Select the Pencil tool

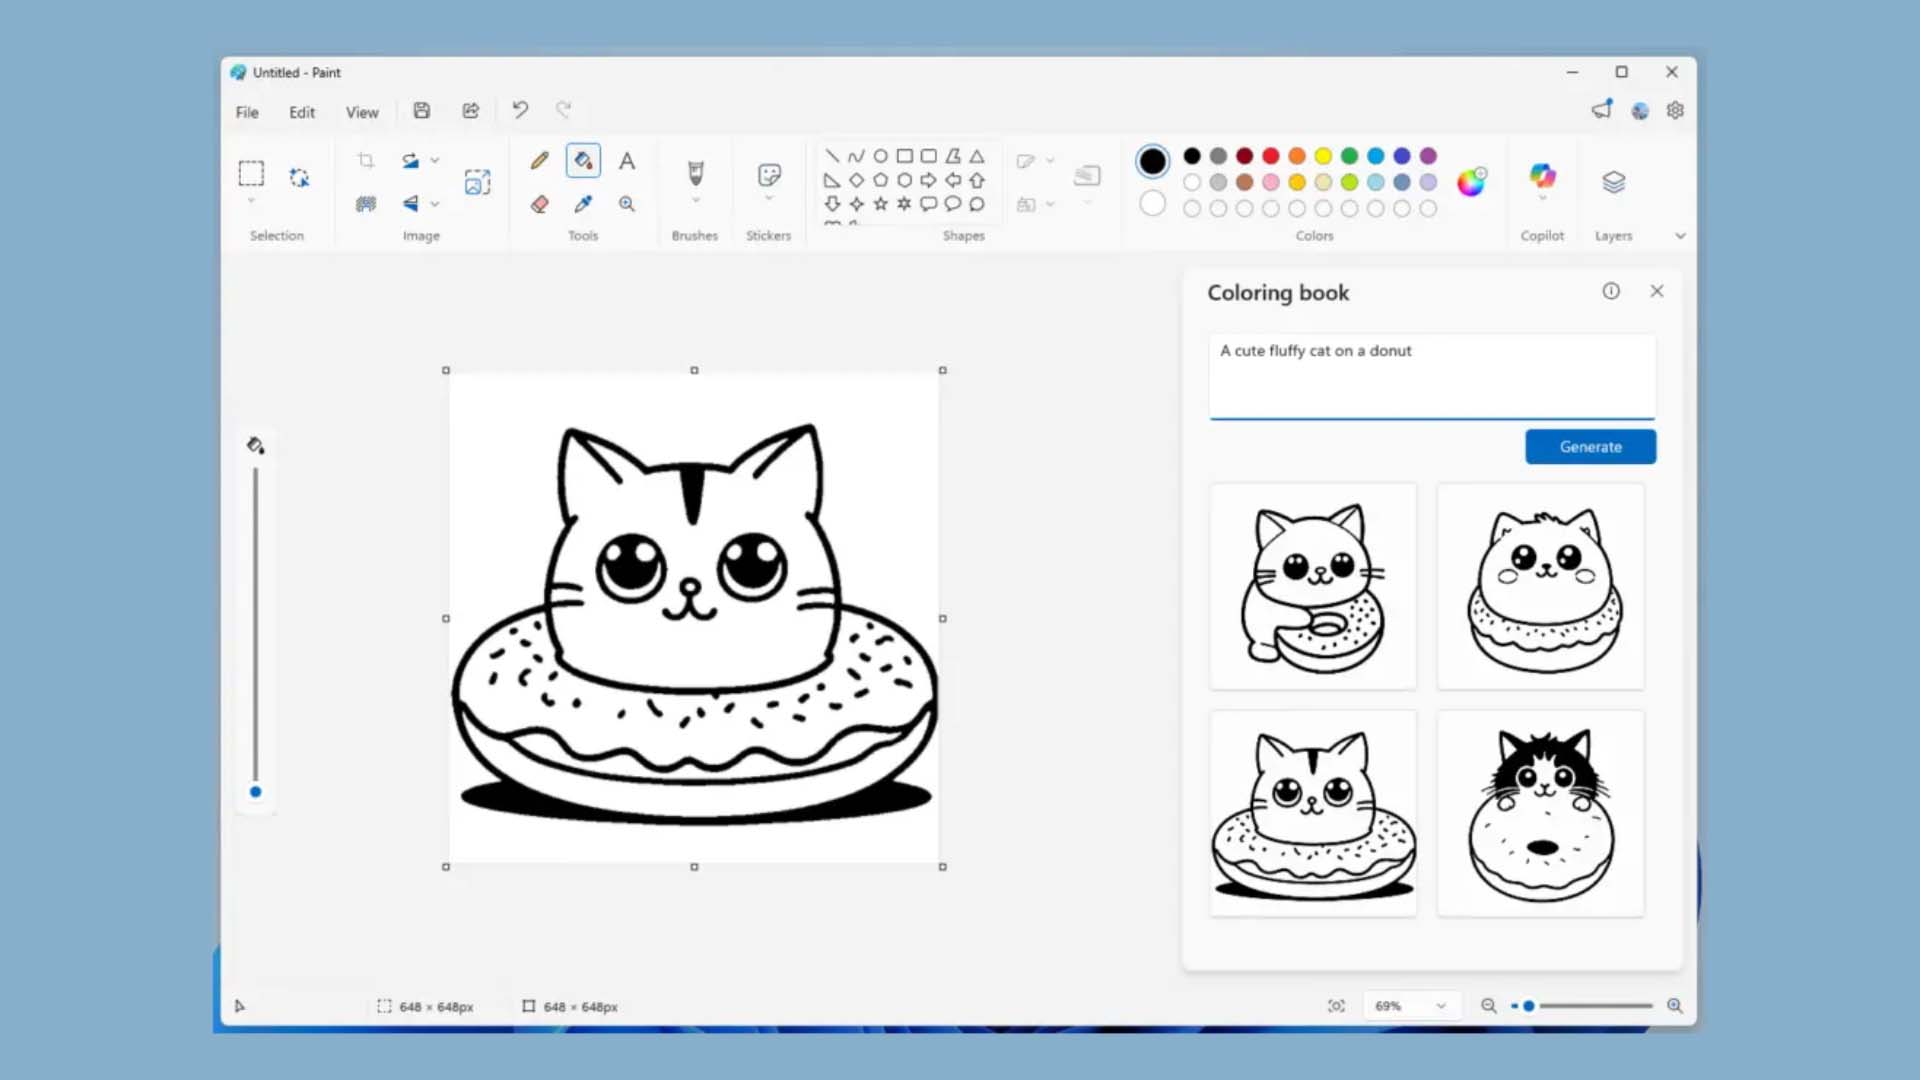[x=539, y=160]
